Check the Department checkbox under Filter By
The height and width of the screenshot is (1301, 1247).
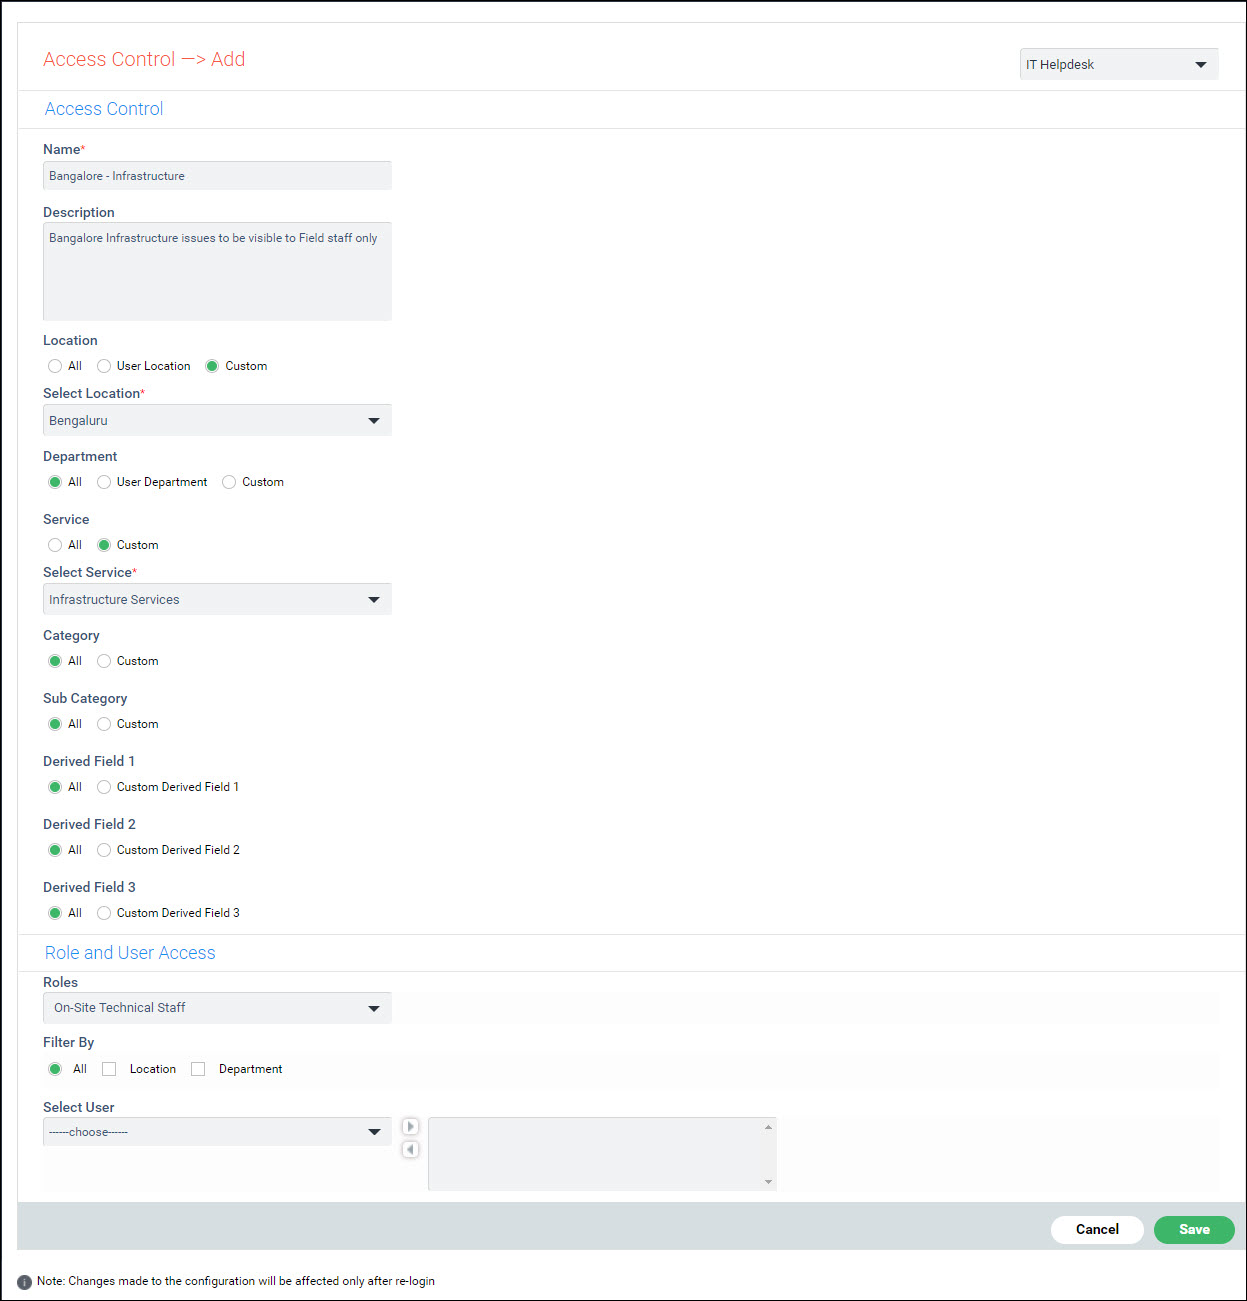coord(197,1069)
